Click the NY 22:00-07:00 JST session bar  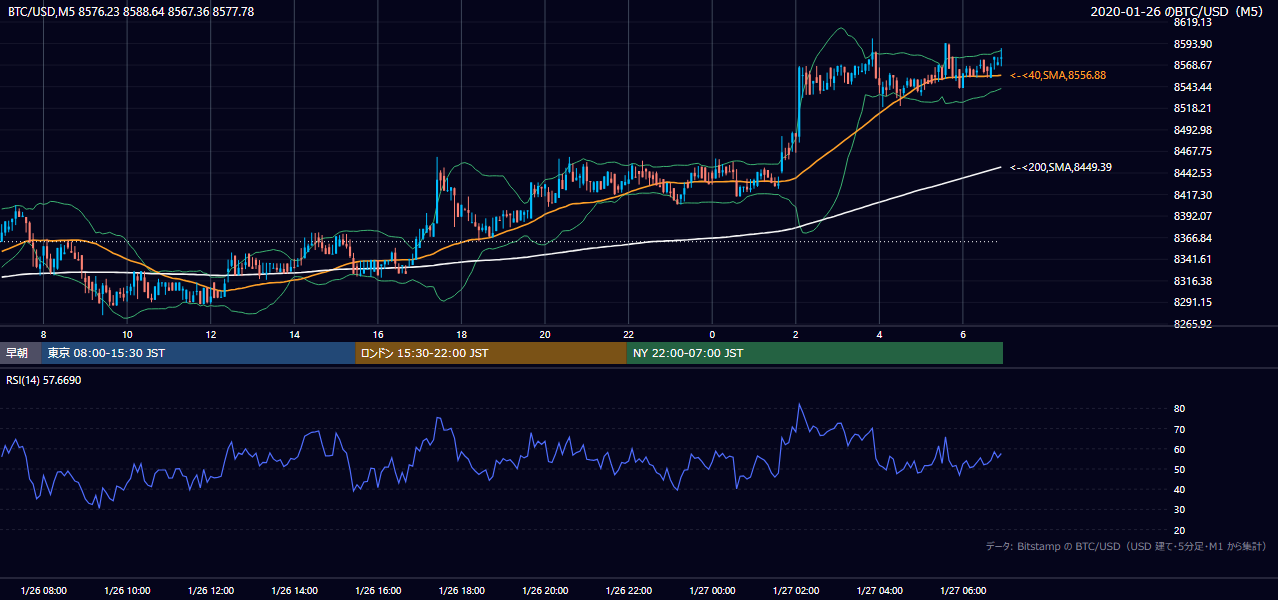815,353
